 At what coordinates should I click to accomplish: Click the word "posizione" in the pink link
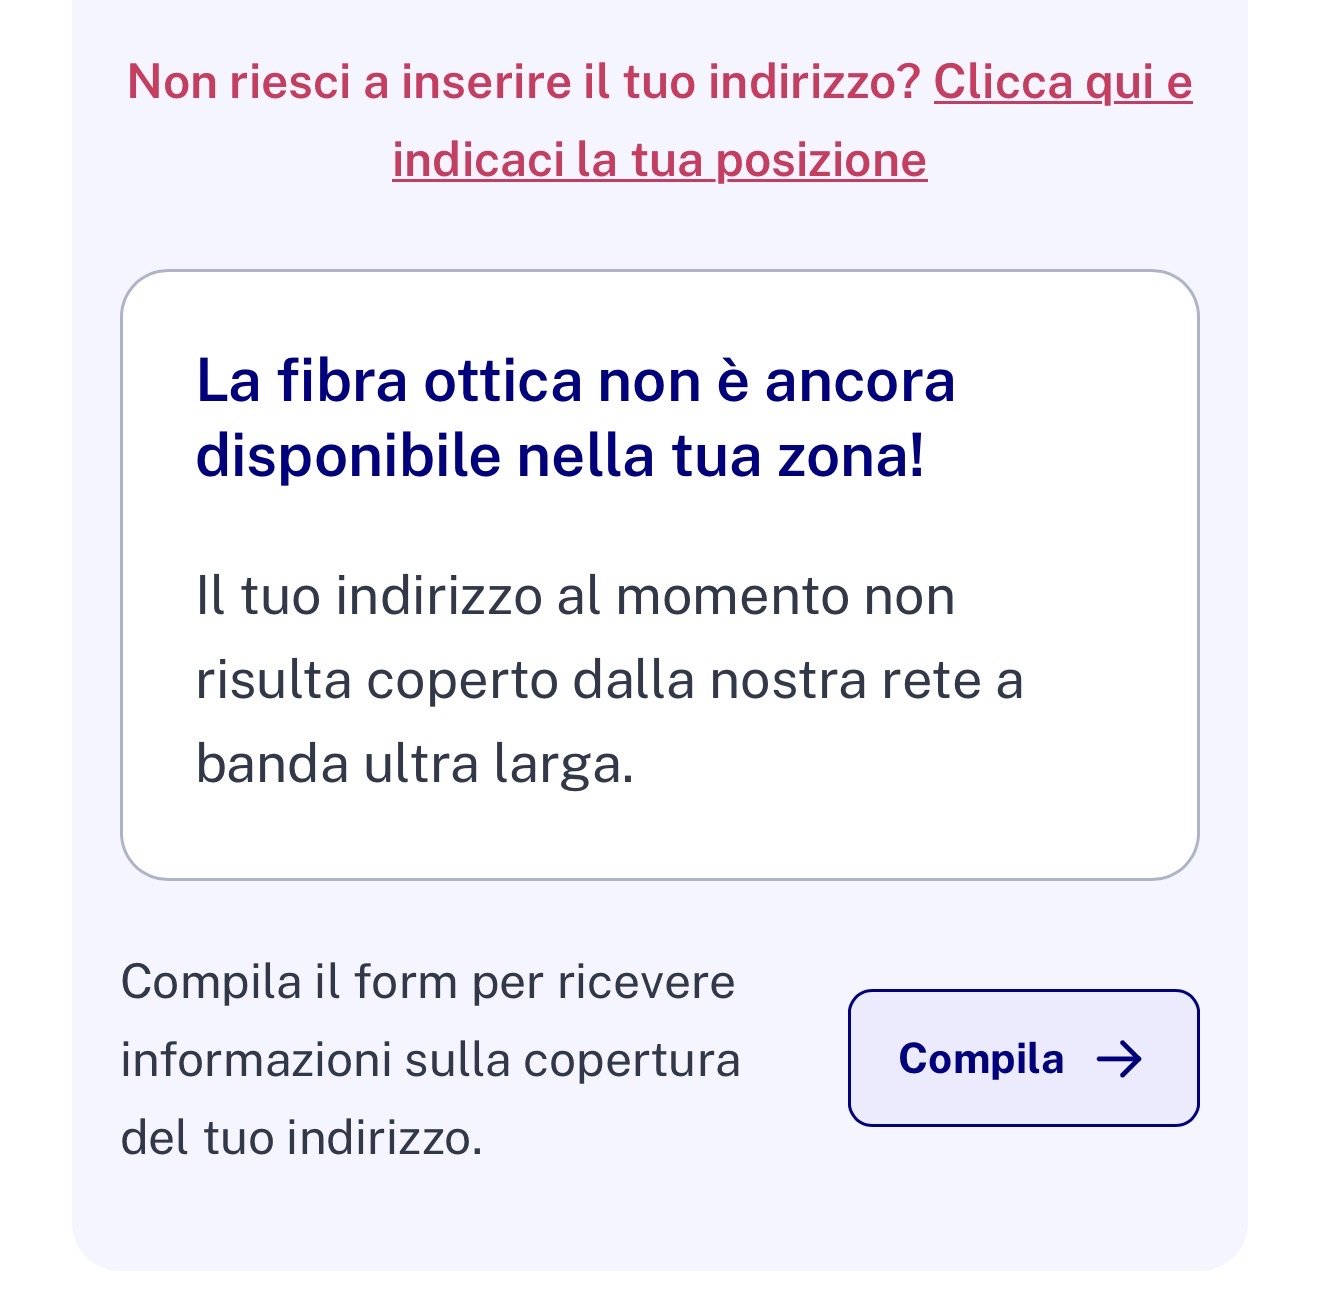pyautogui.click(x=822, y=160)
